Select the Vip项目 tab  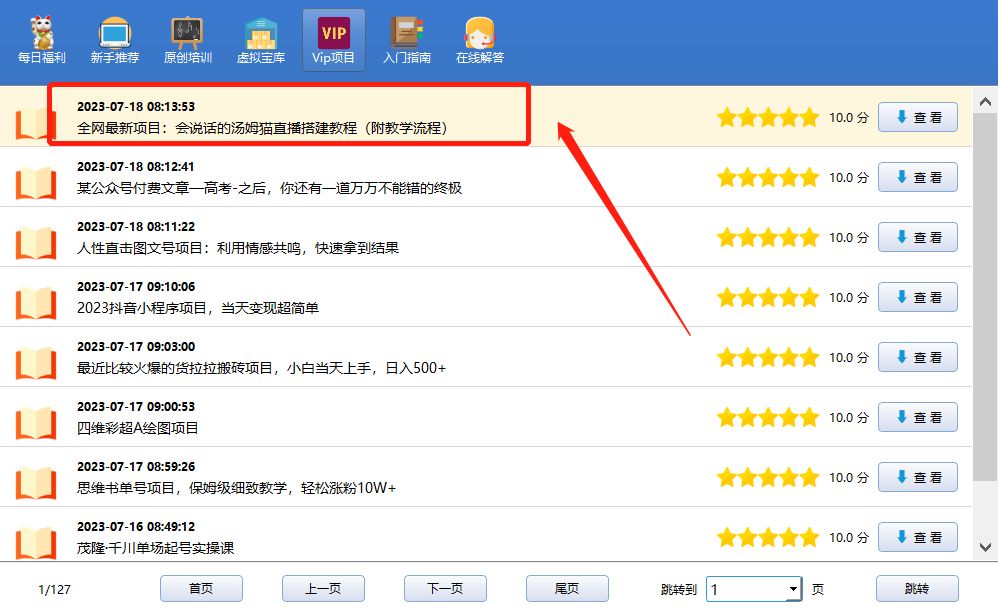point(334,40)
